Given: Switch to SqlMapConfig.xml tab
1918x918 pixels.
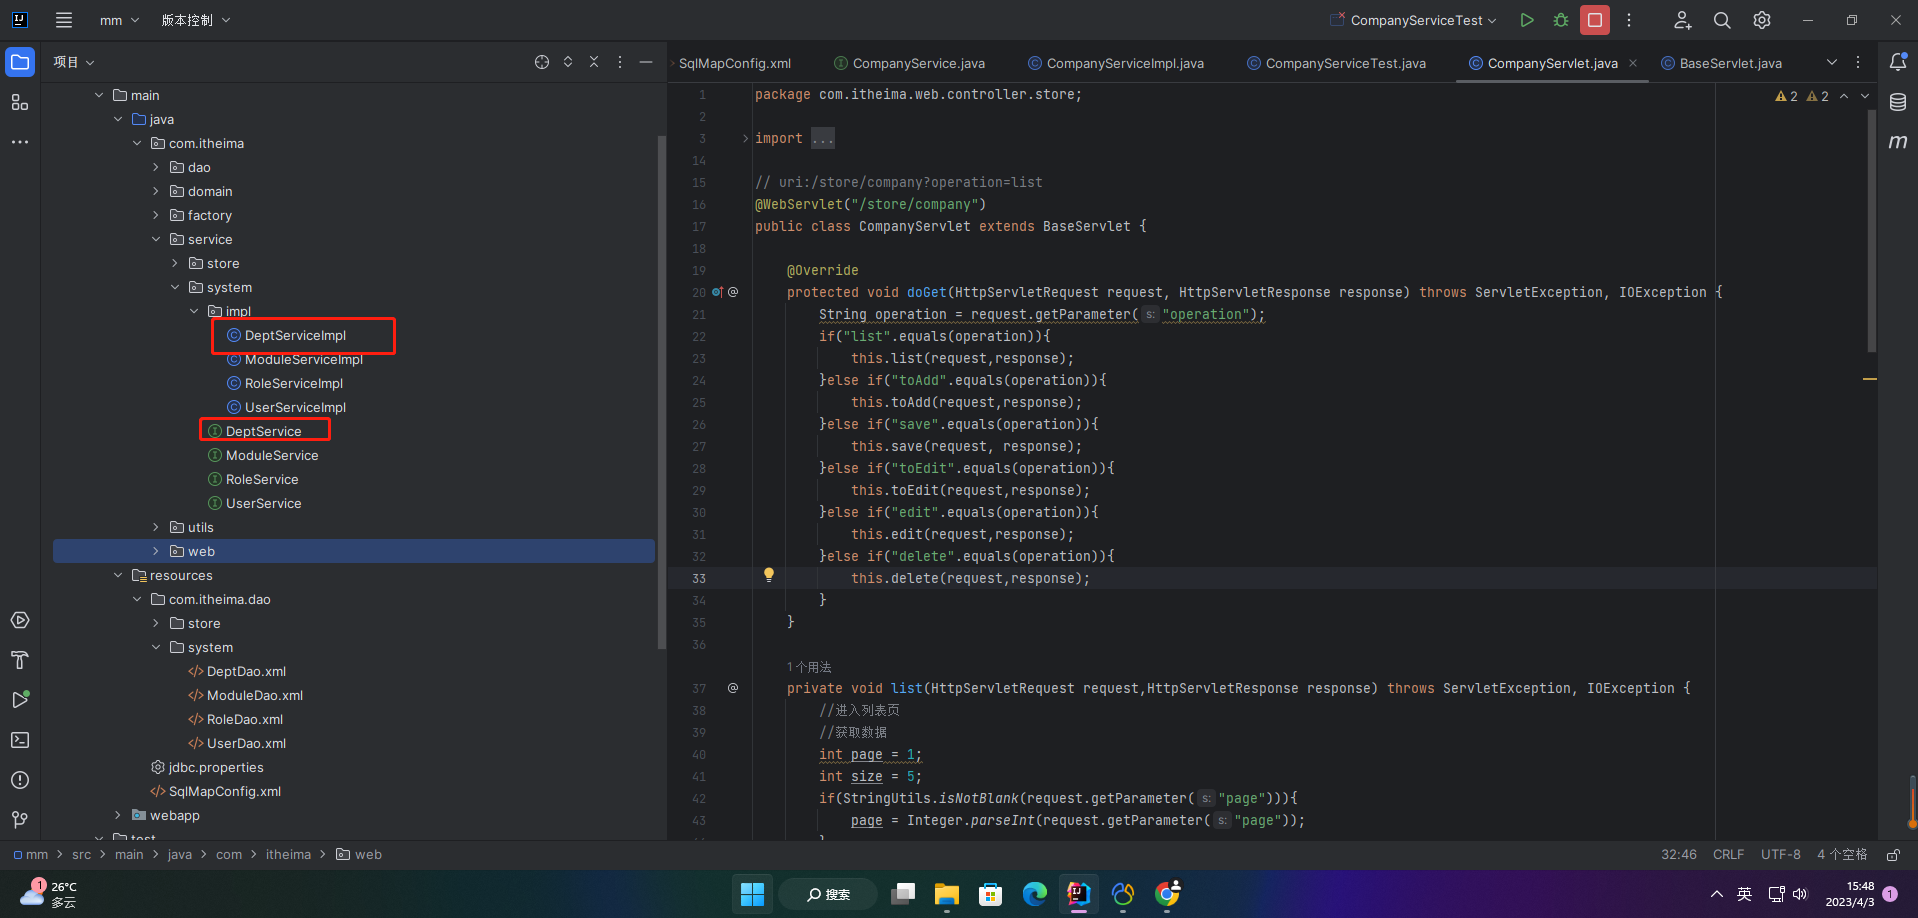Looking at the screenshot, I should coord(735,63).
